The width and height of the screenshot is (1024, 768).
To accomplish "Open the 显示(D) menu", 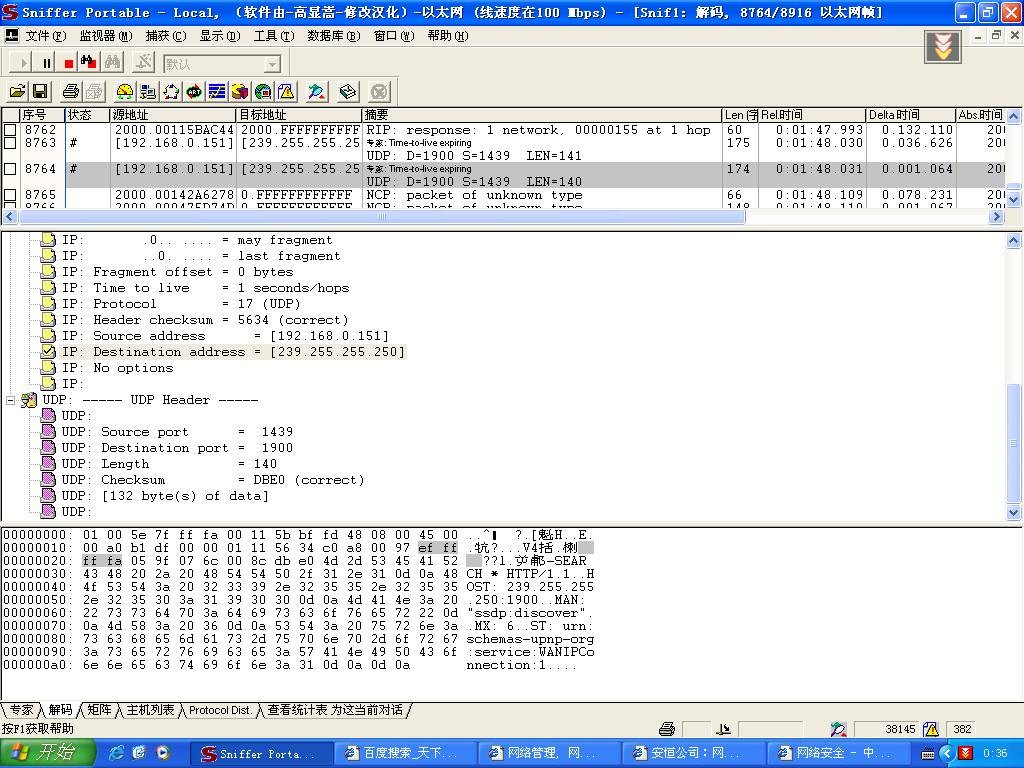I will tap(220, 36).
